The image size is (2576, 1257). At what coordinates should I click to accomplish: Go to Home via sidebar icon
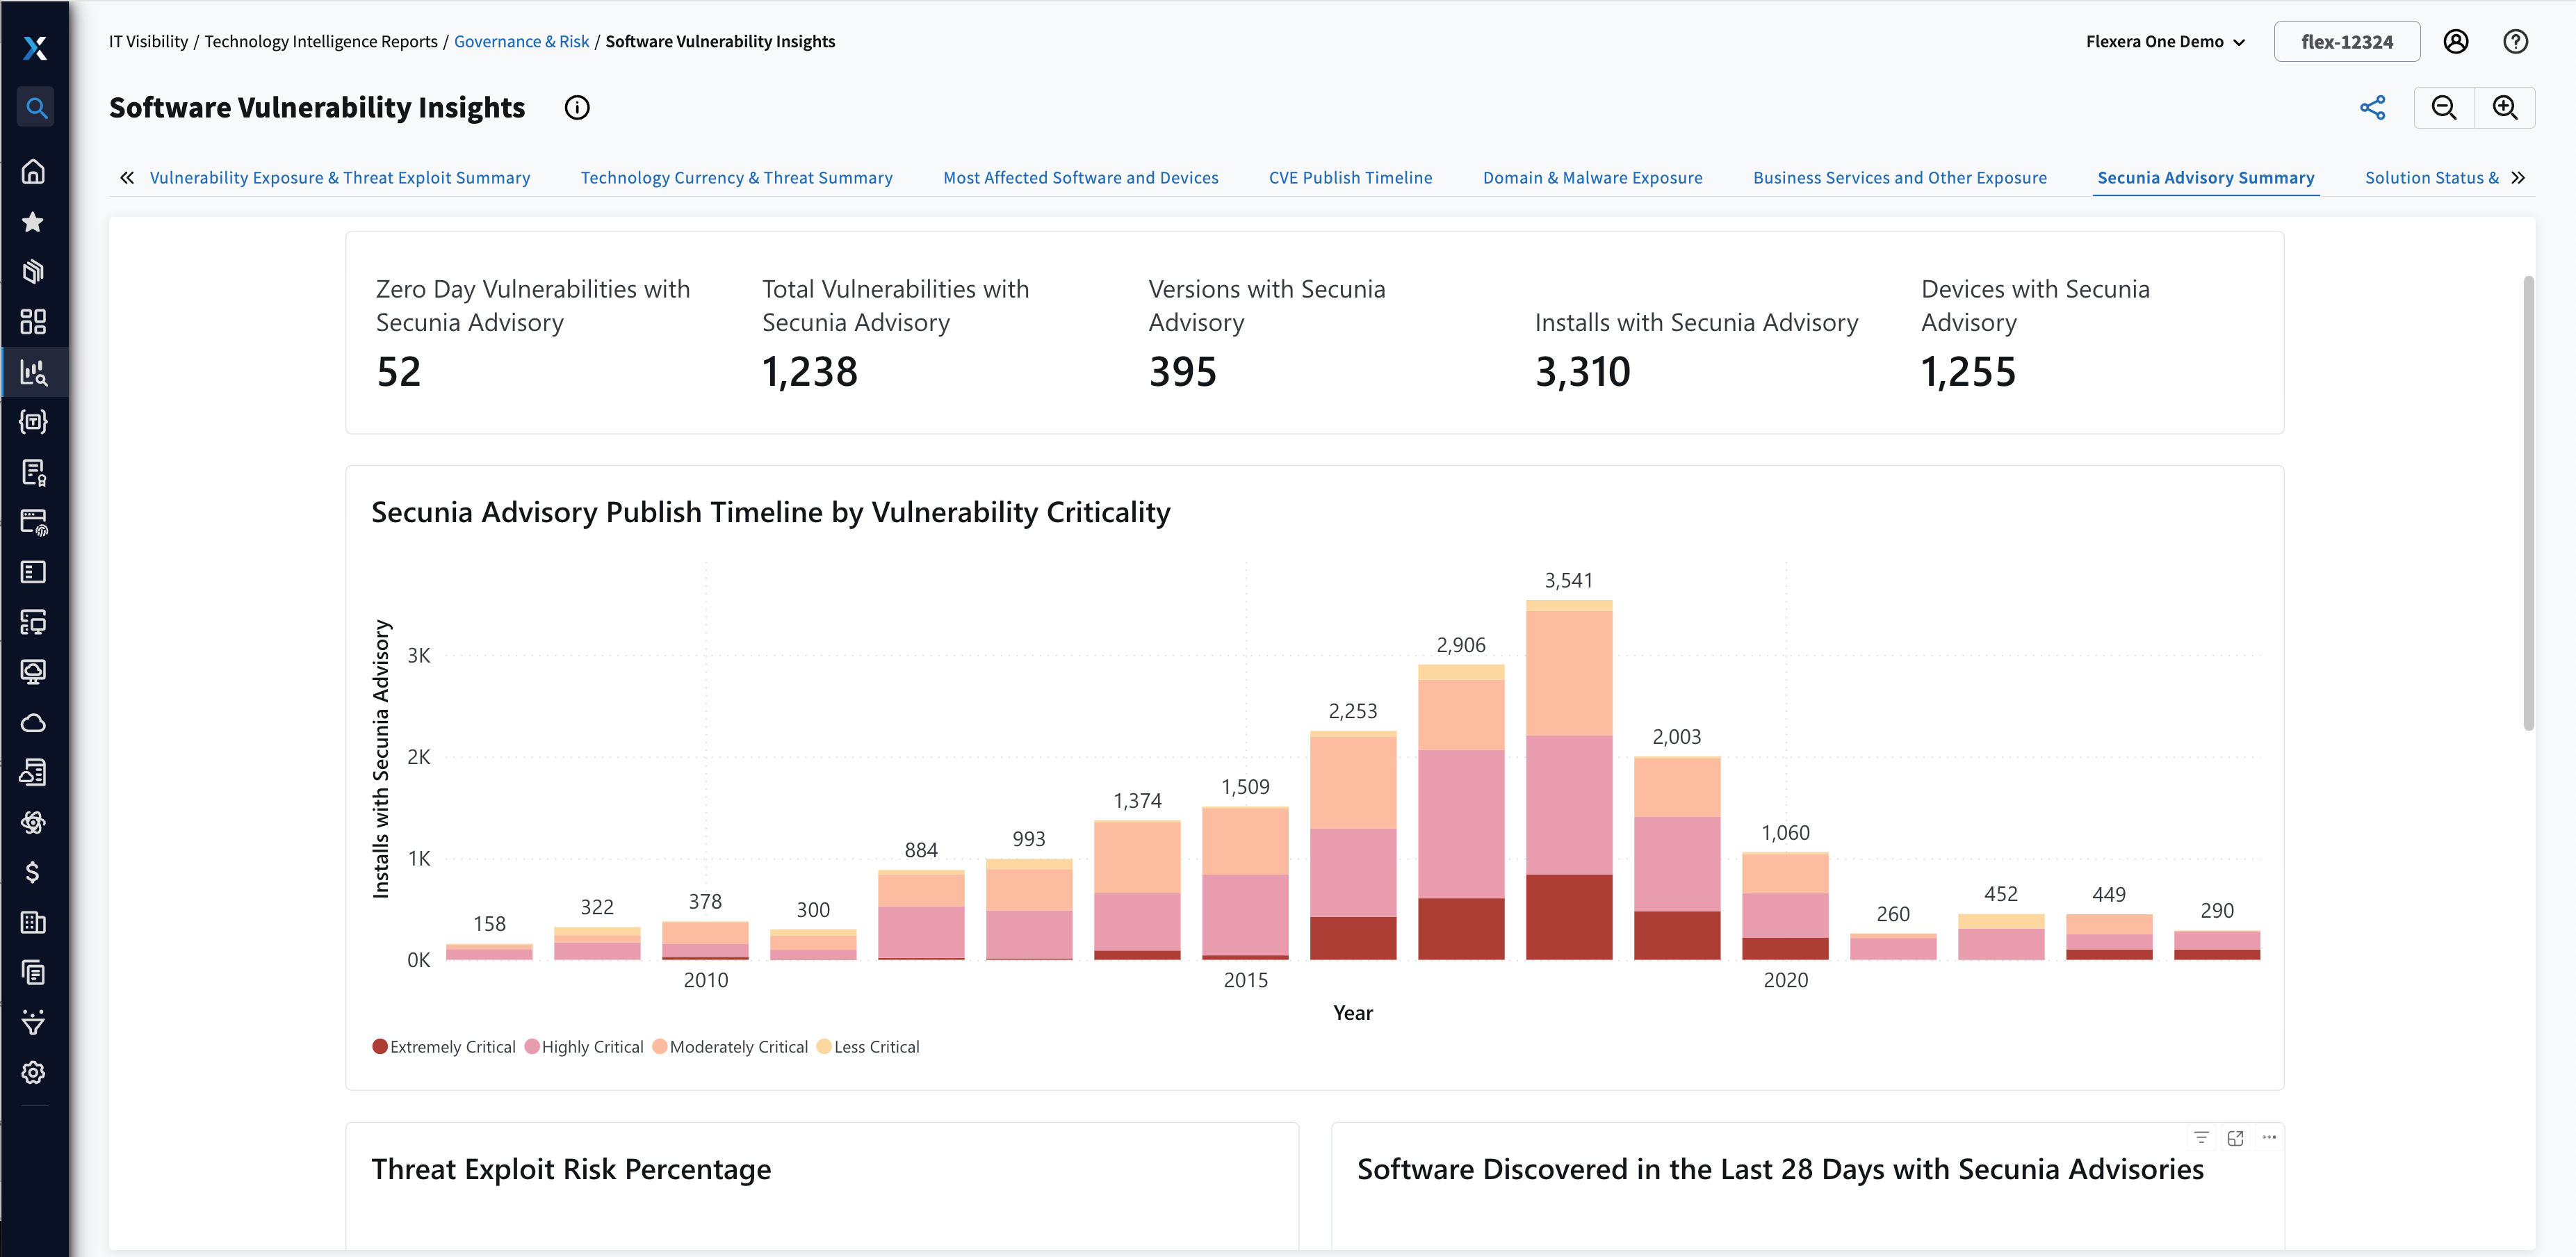click(34, 171)
